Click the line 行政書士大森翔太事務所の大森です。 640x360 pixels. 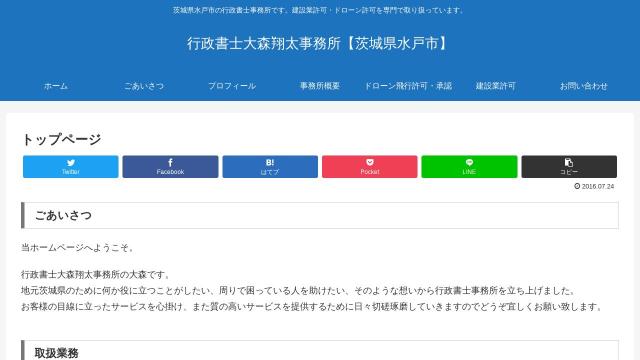[96, 274]
